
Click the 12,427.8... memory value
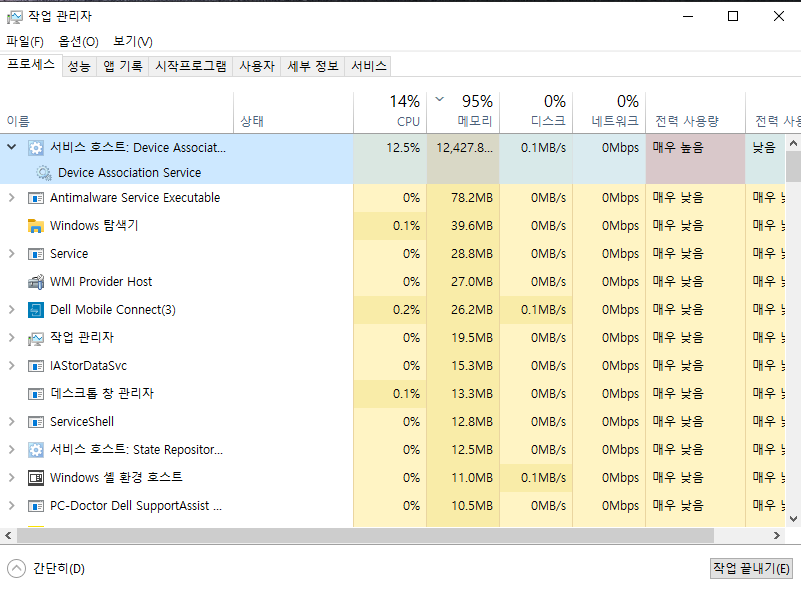click(464, 148)
